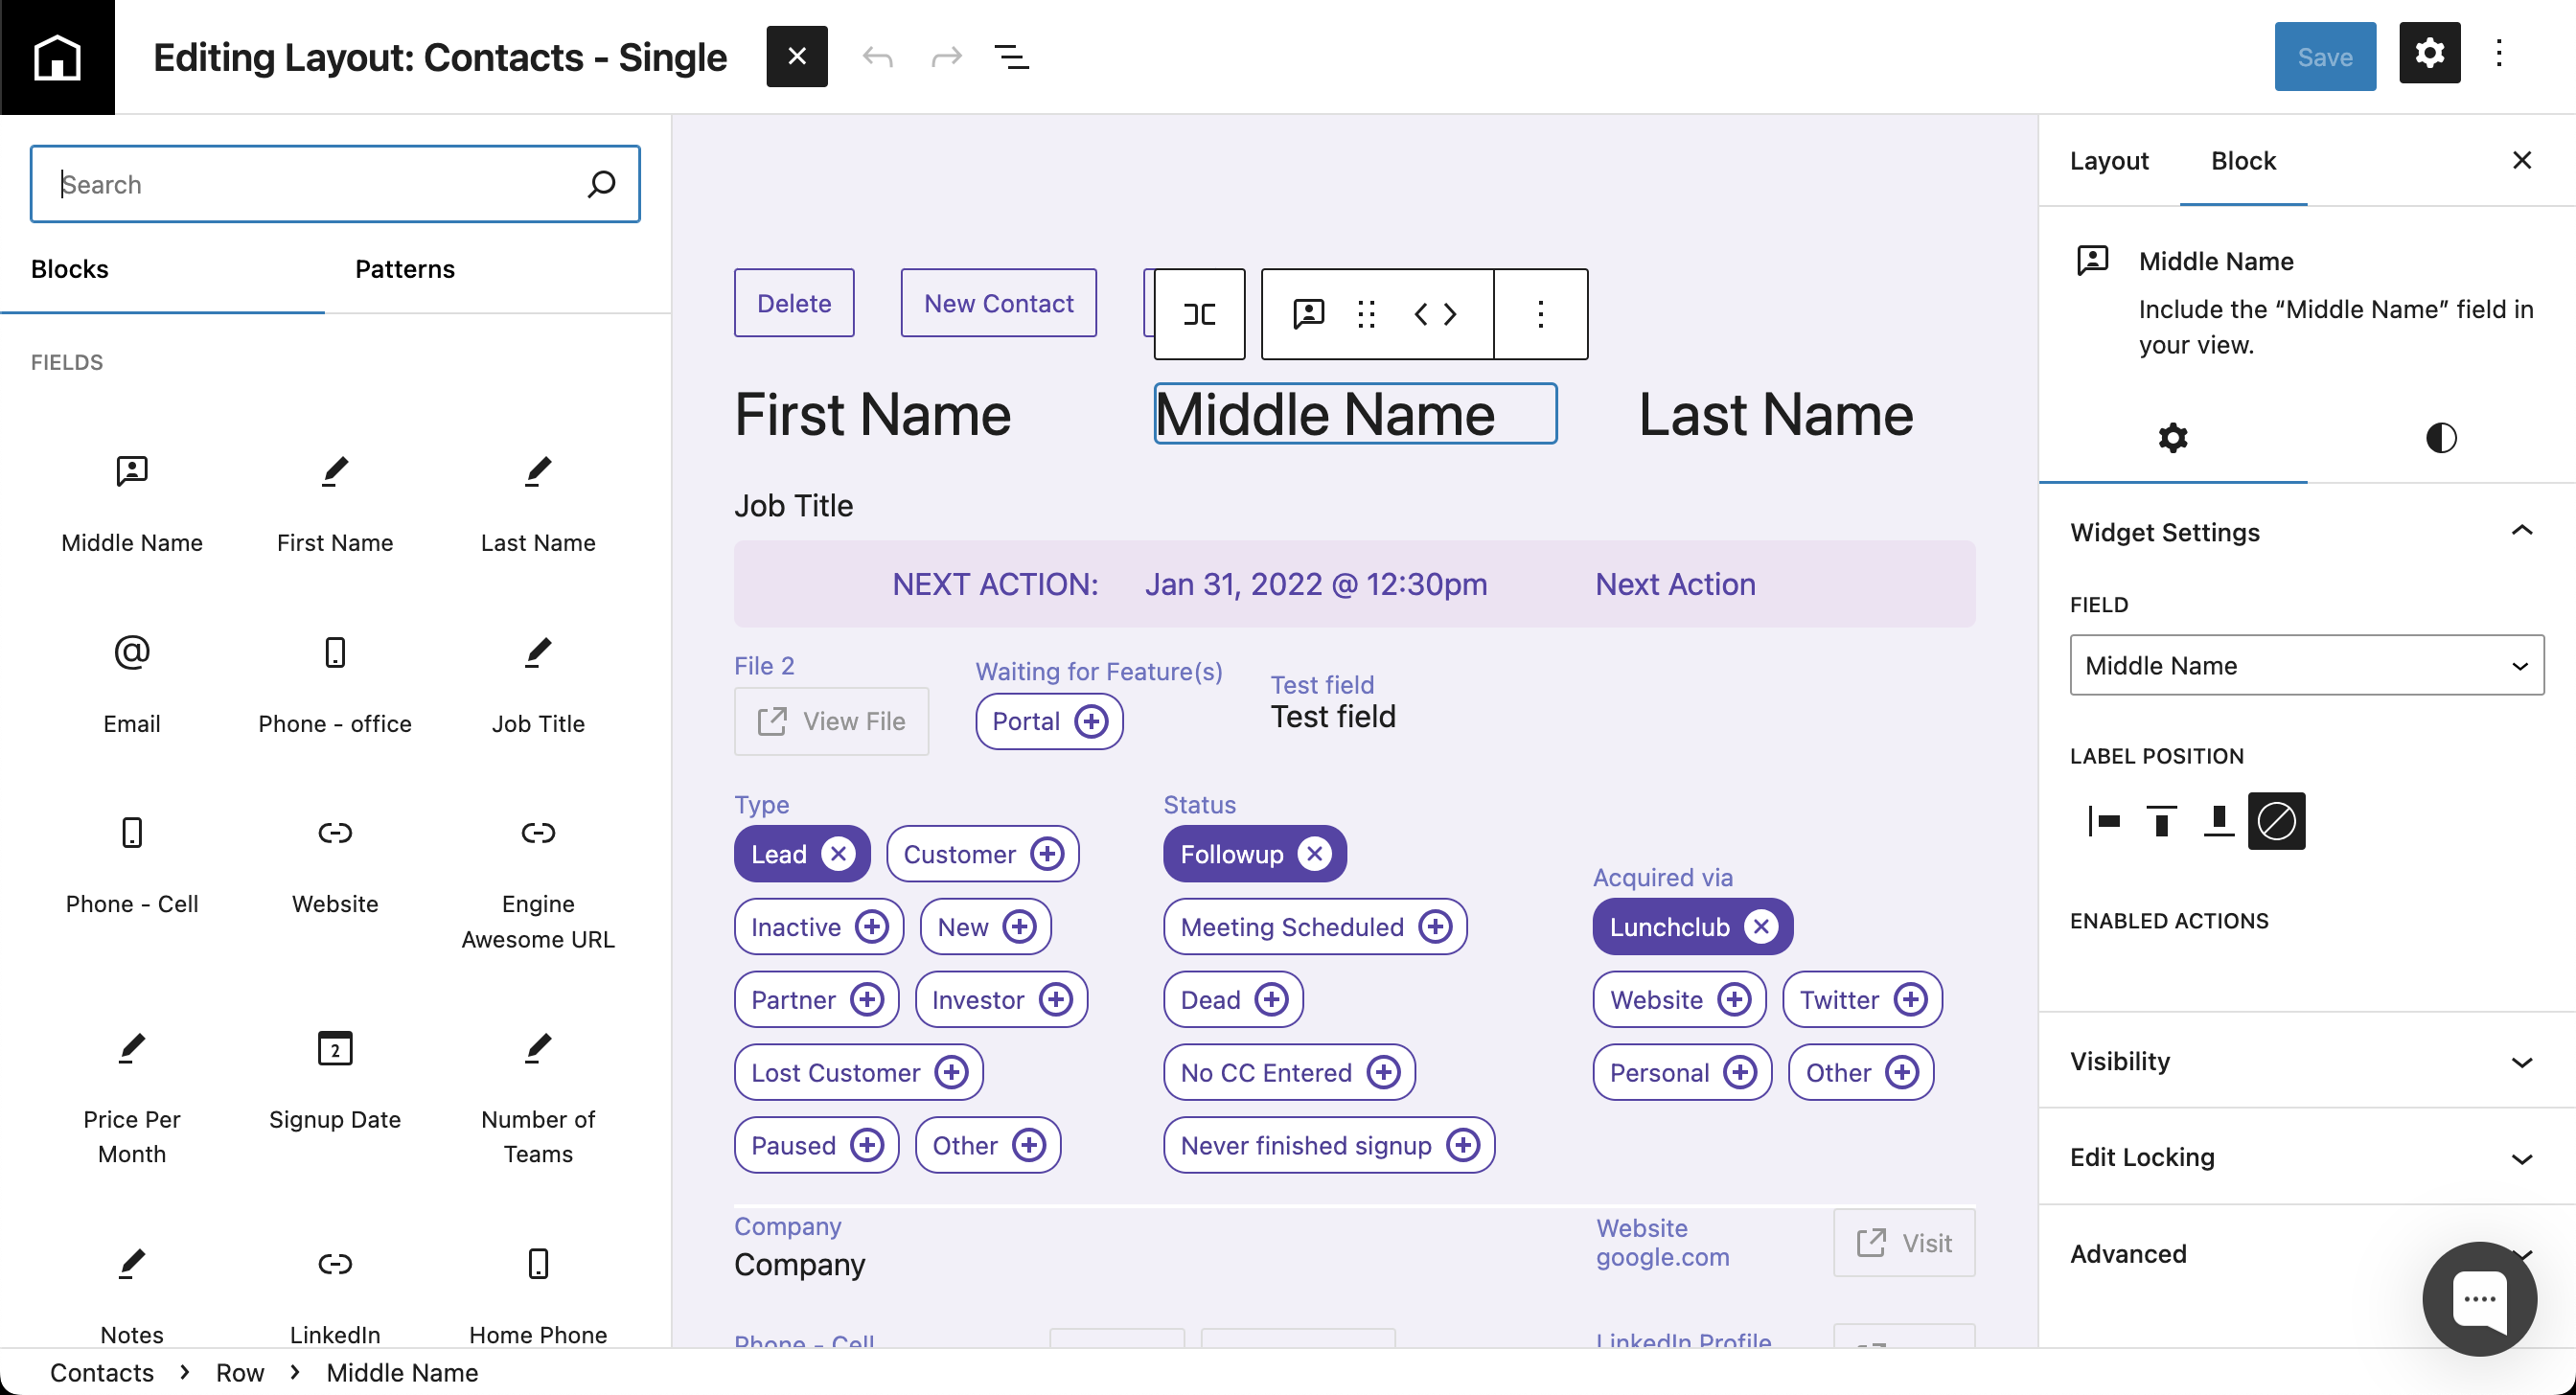Undo the last change
The height and width of the screenshot is (1395, 2576).
[x=877, y=56]
